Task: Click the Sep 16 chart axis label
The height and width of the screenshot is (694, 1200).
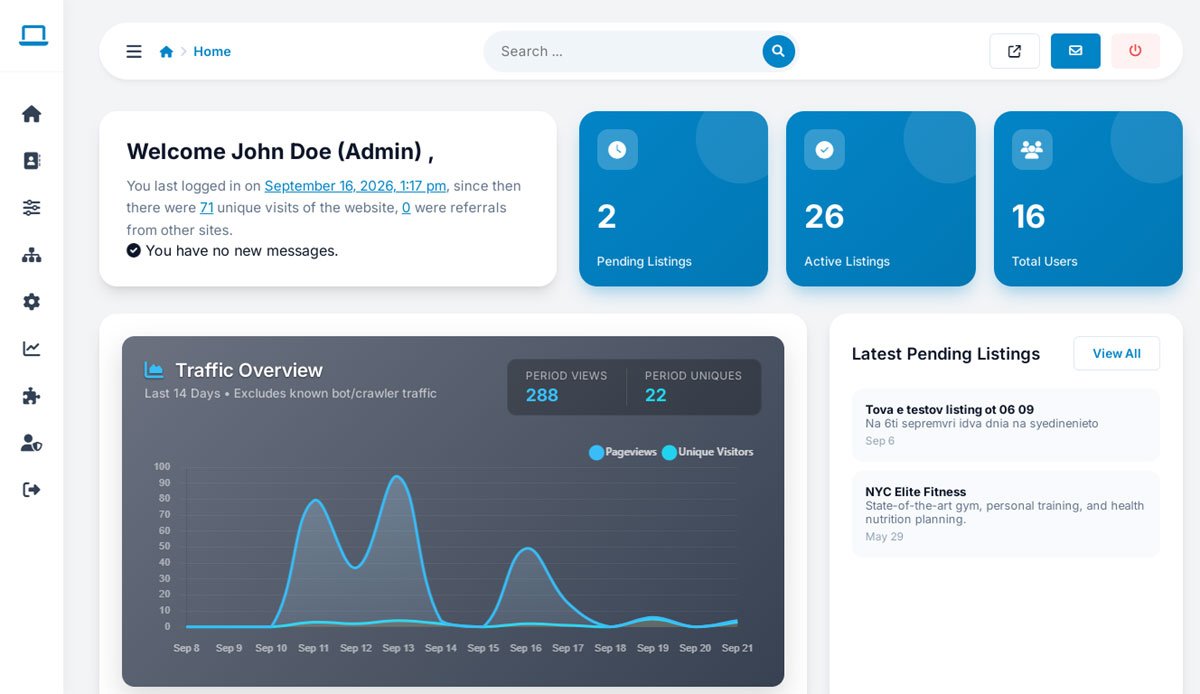Action: tap(526, 648)
